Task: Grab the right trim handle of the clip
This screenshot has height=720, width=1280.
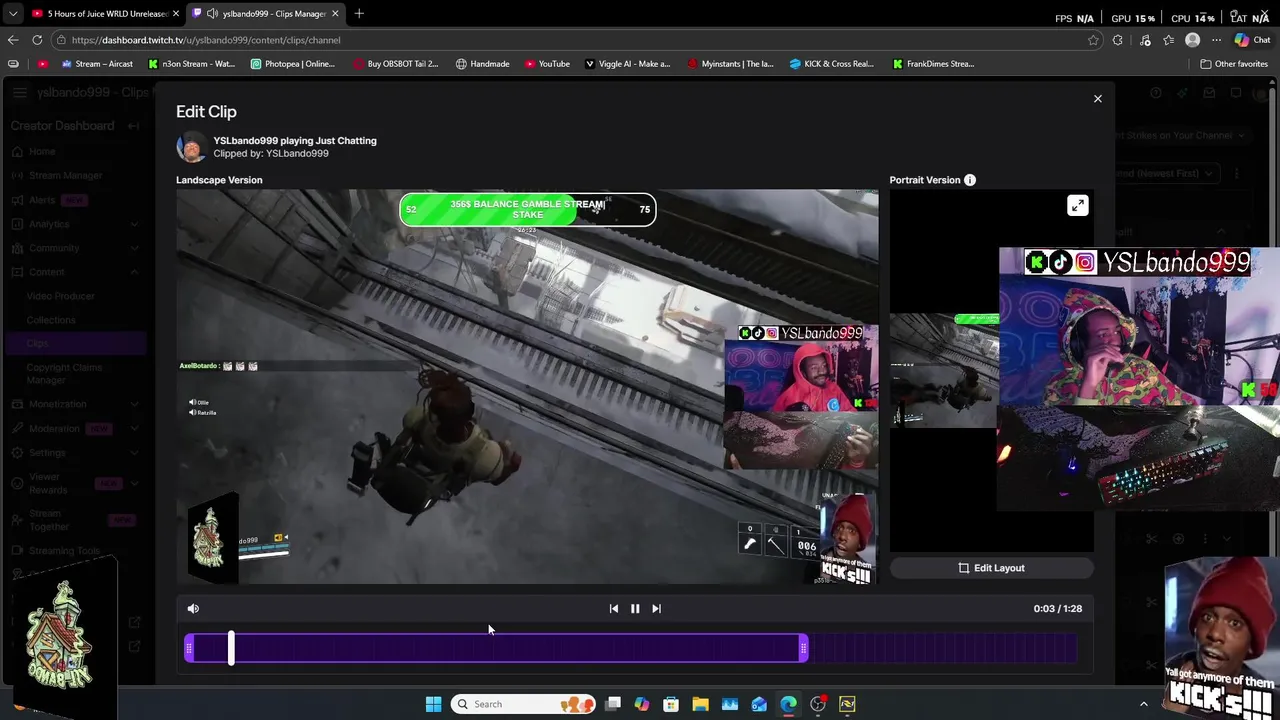Action: 803,649
